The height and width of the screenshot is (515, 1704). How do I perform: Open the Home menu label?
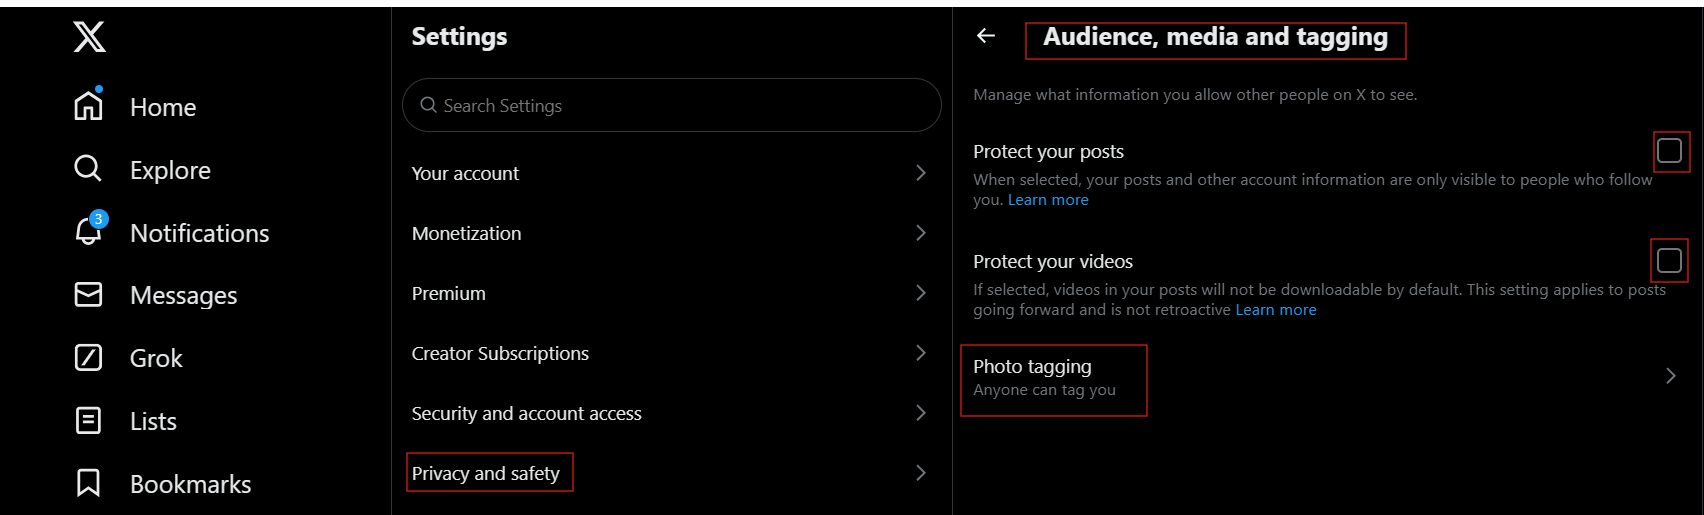(x=163, y=107)
